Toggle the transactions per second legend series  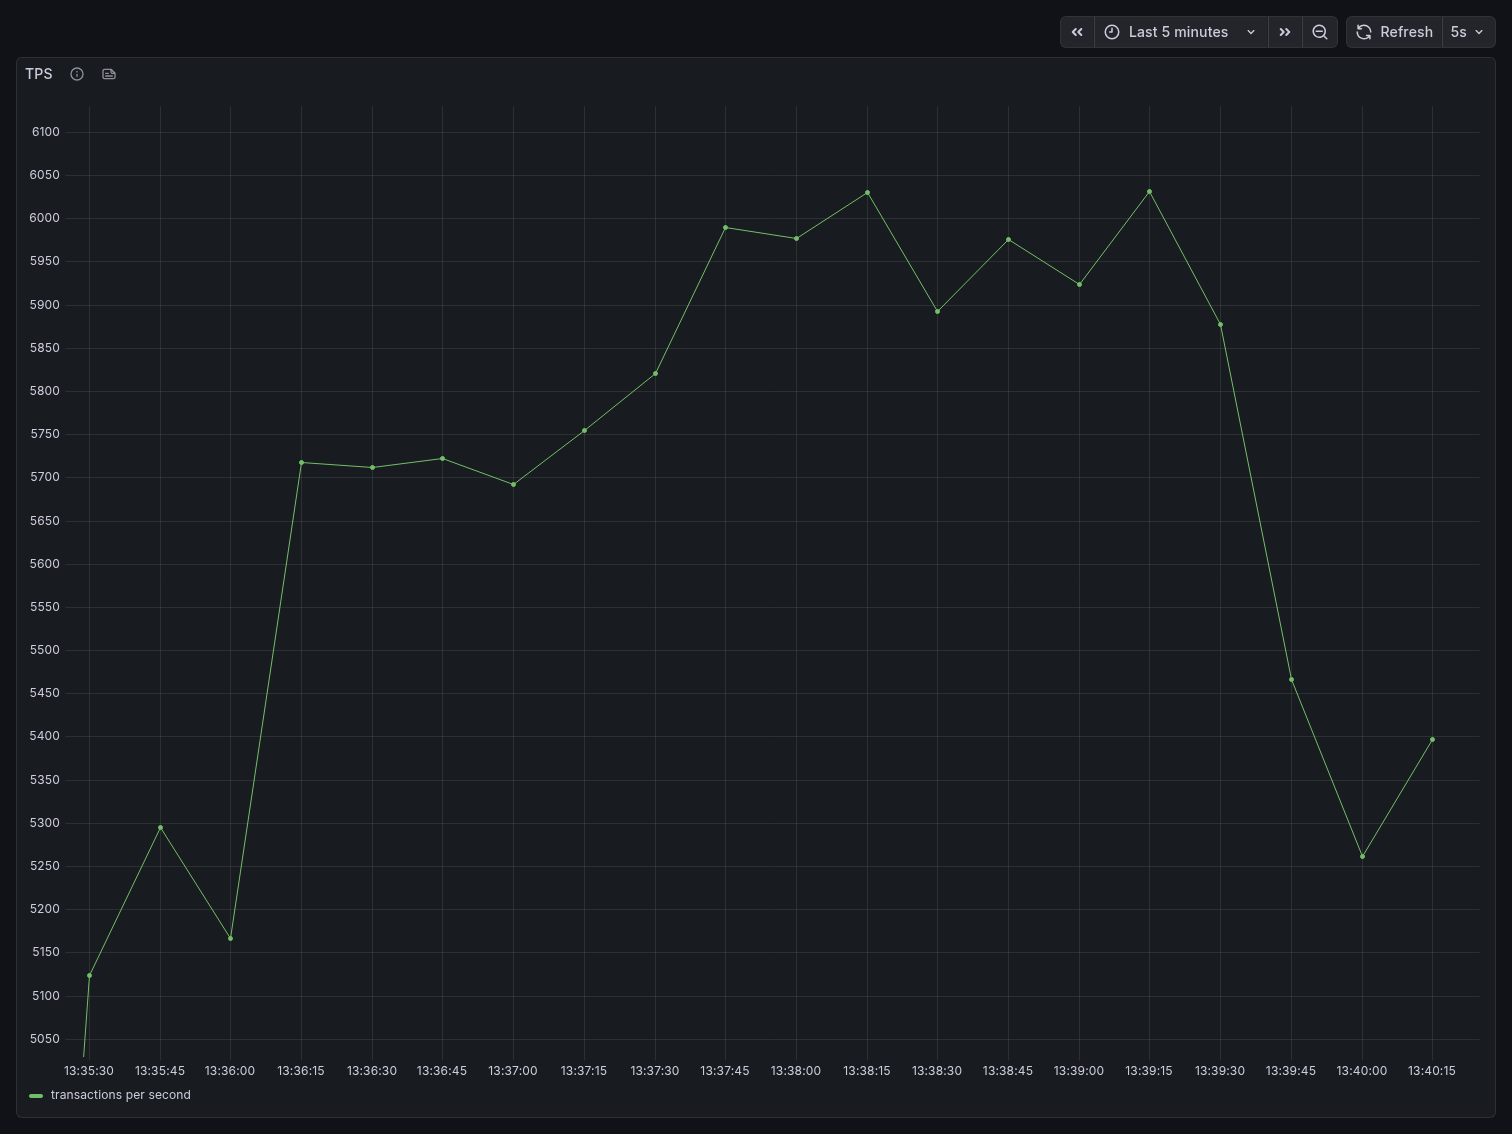coord(120,1095)
